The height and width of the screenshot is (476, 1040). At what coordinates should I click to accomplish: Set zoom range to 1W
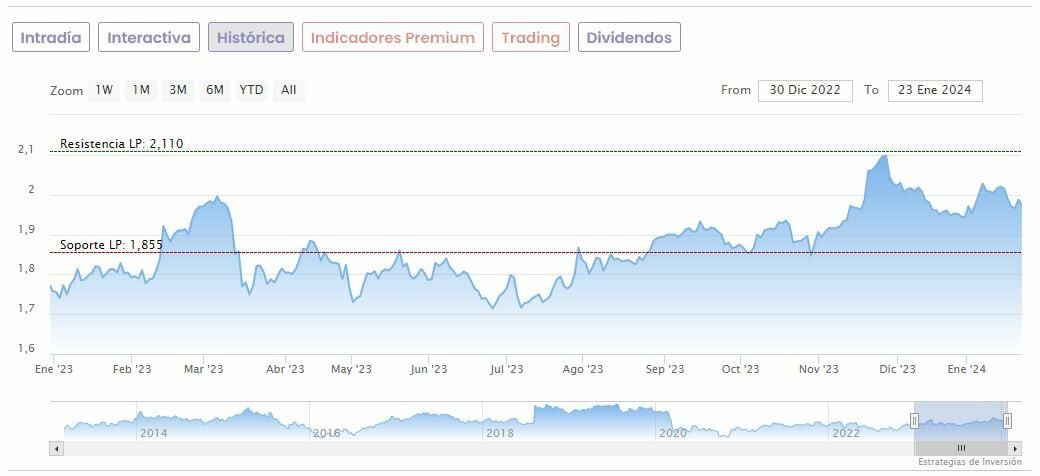point(104,90)
